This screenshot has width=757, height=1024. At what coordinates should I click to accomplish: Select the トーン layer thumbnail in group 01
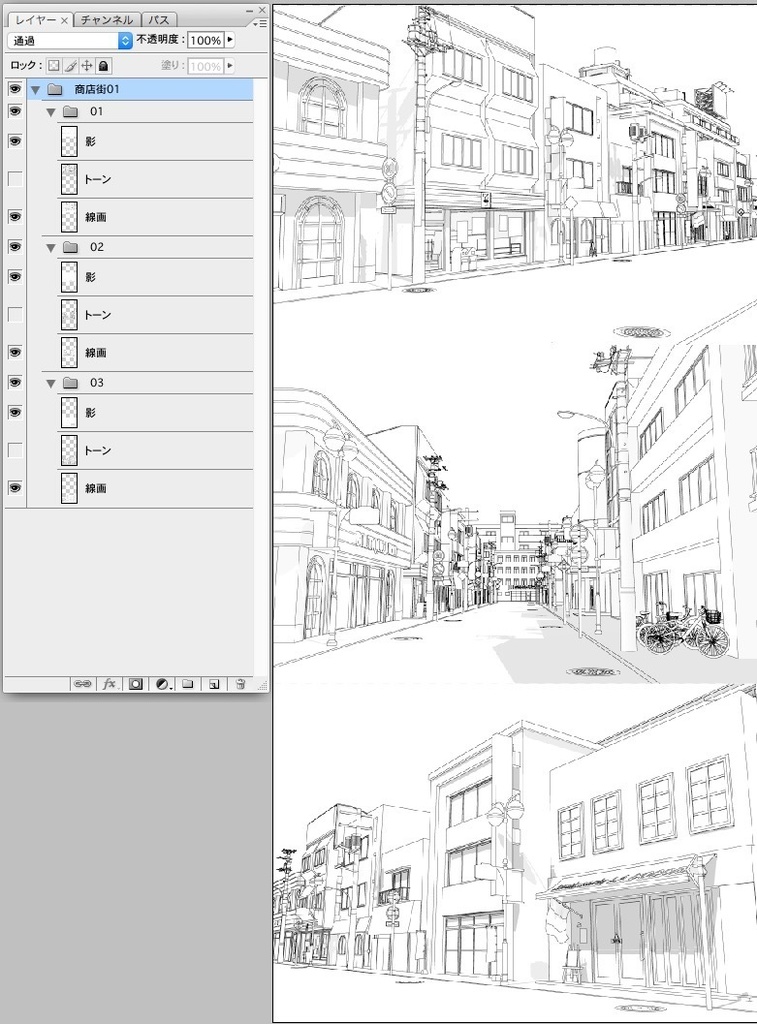click(69, 180)
